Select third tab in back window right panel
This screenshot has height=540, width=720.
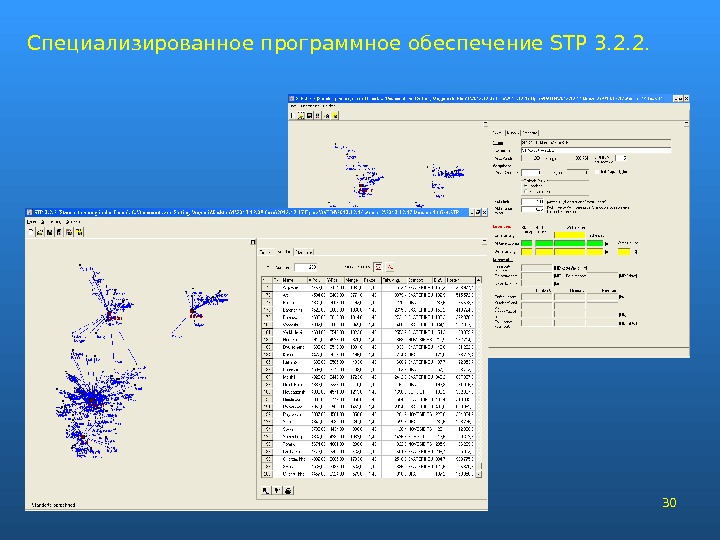click(x=530, y=133)
